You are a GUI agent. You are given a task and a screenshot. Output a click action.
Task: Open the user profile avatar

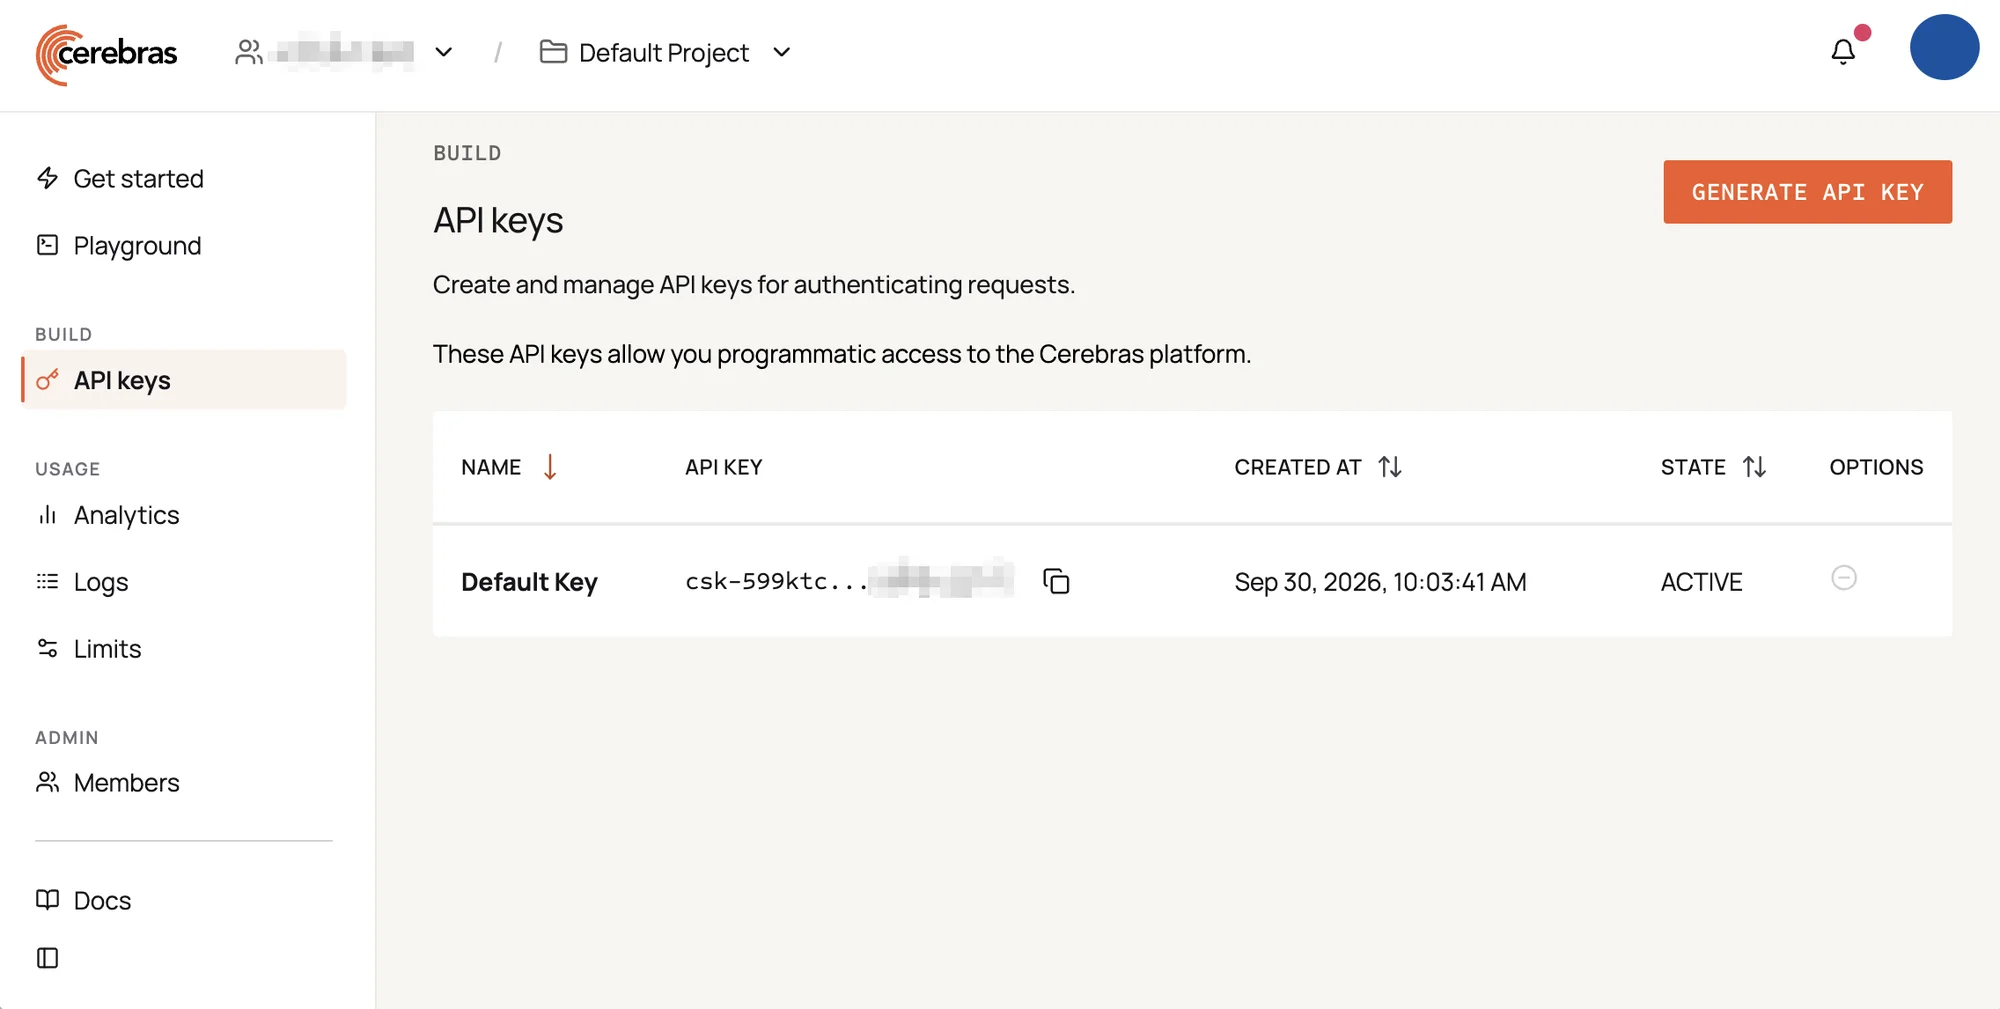1944,47
